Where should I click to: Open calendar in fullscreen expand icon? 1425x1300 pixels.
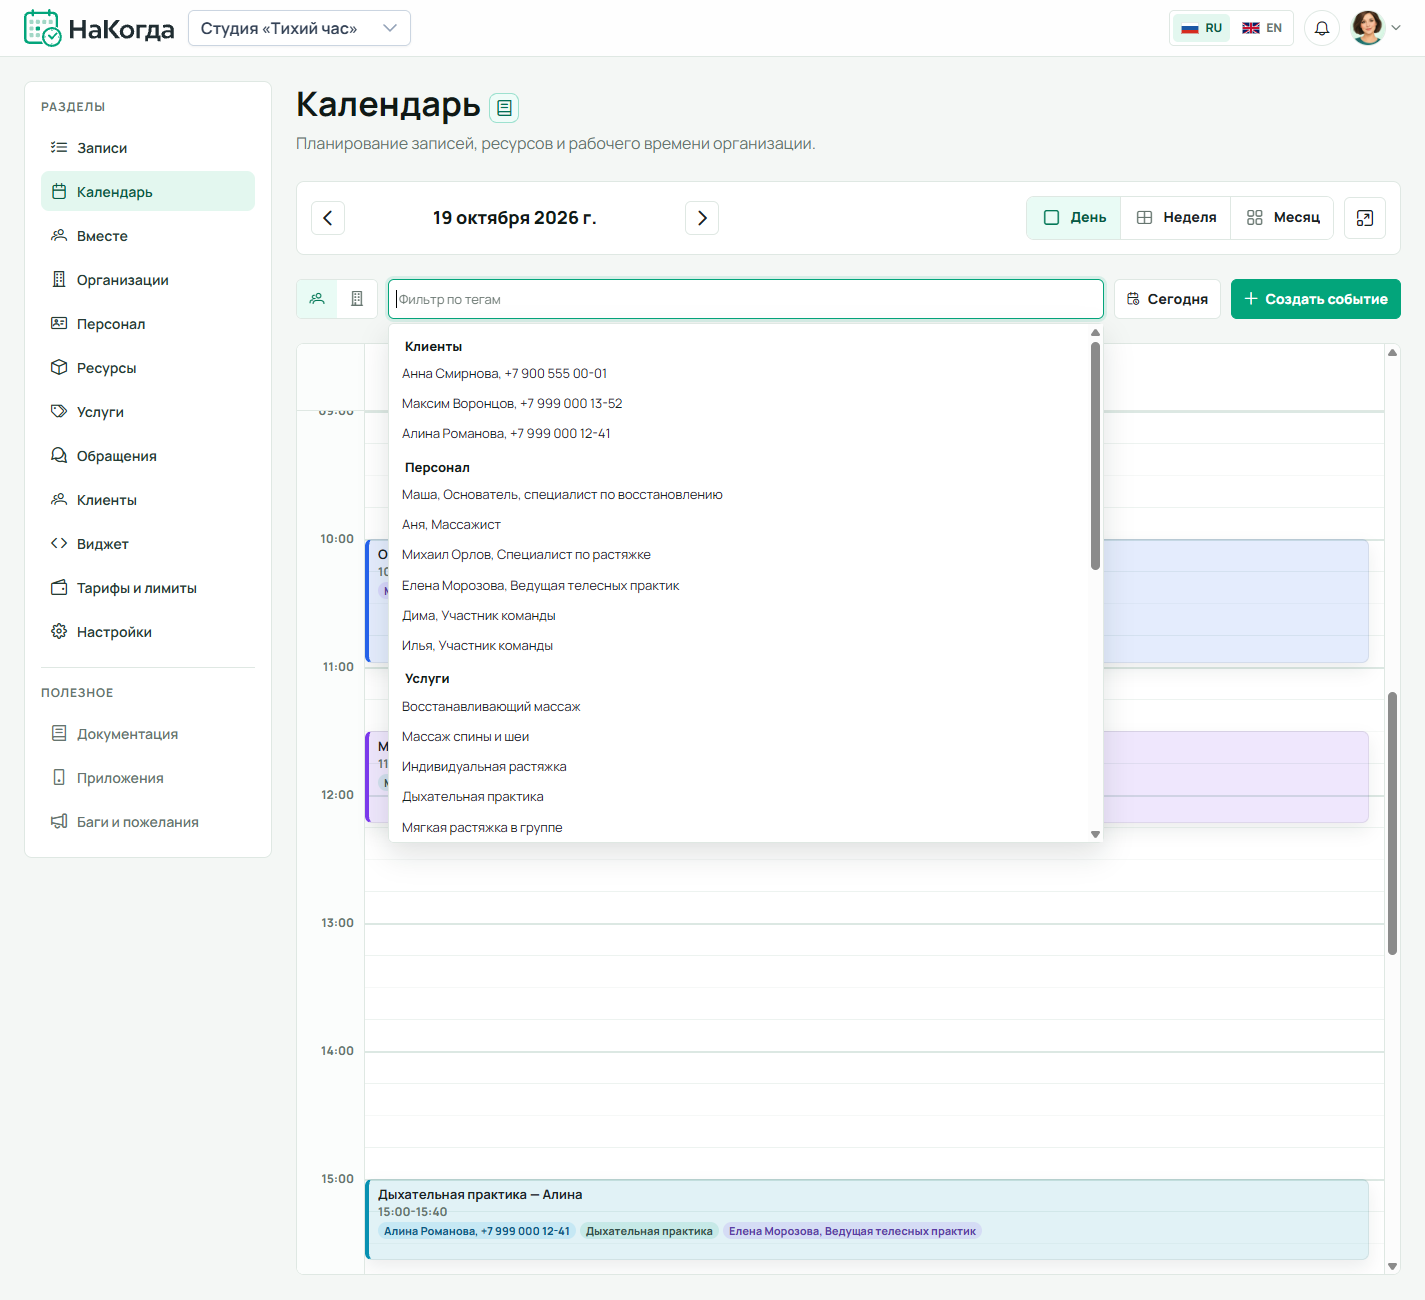(1365, 218)
